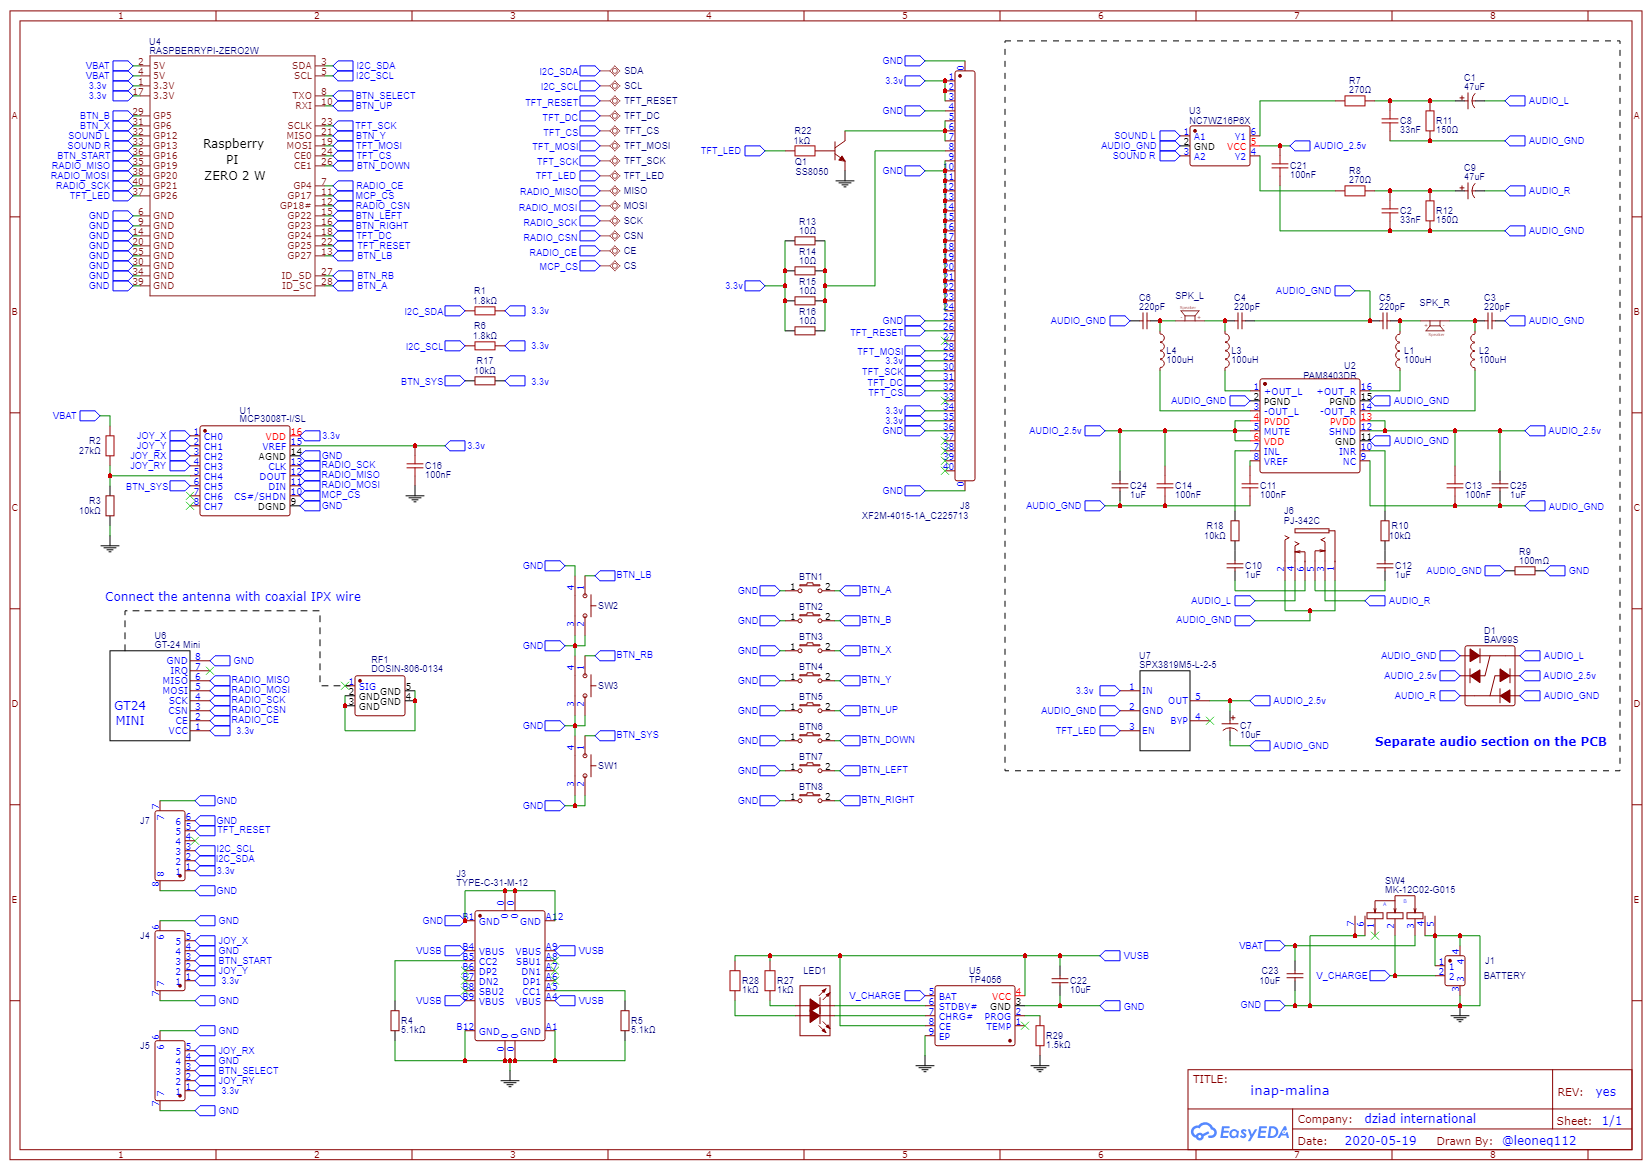Click the EasyEDA logo in title block
The image size is (1652, 1170).
tap(1240, 1132)
